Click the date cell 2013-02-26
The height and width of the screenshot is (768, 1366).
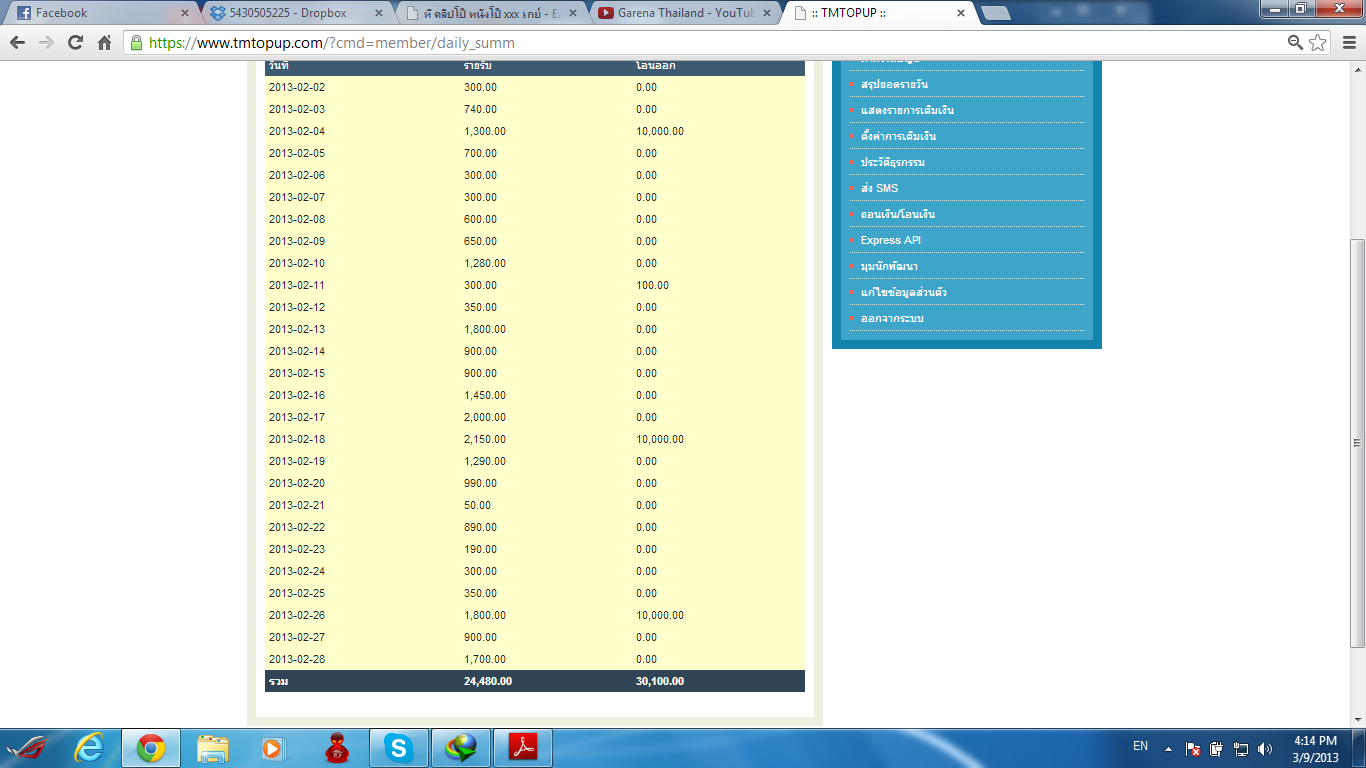click(297, 615)
